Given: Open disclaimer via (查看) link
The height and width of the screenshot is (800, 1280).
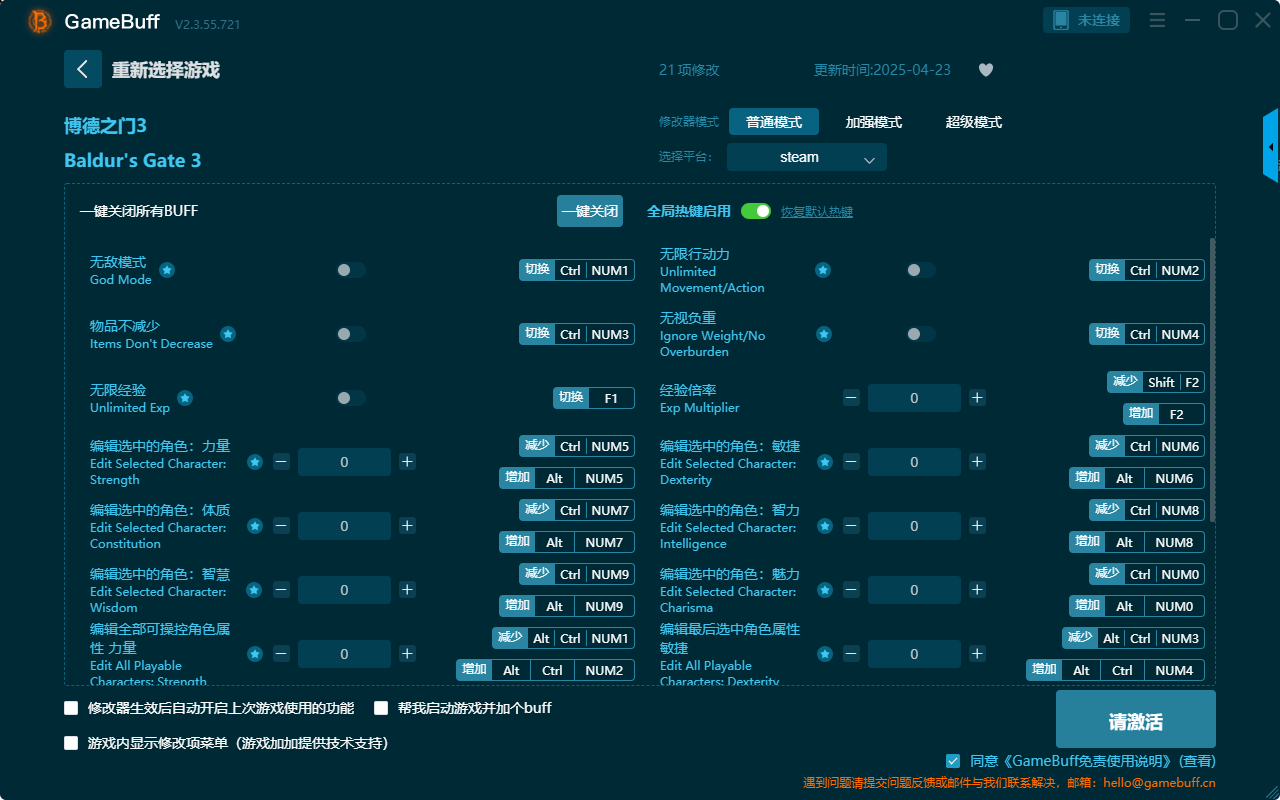Looking at the screenshot, I should 1195,761.
